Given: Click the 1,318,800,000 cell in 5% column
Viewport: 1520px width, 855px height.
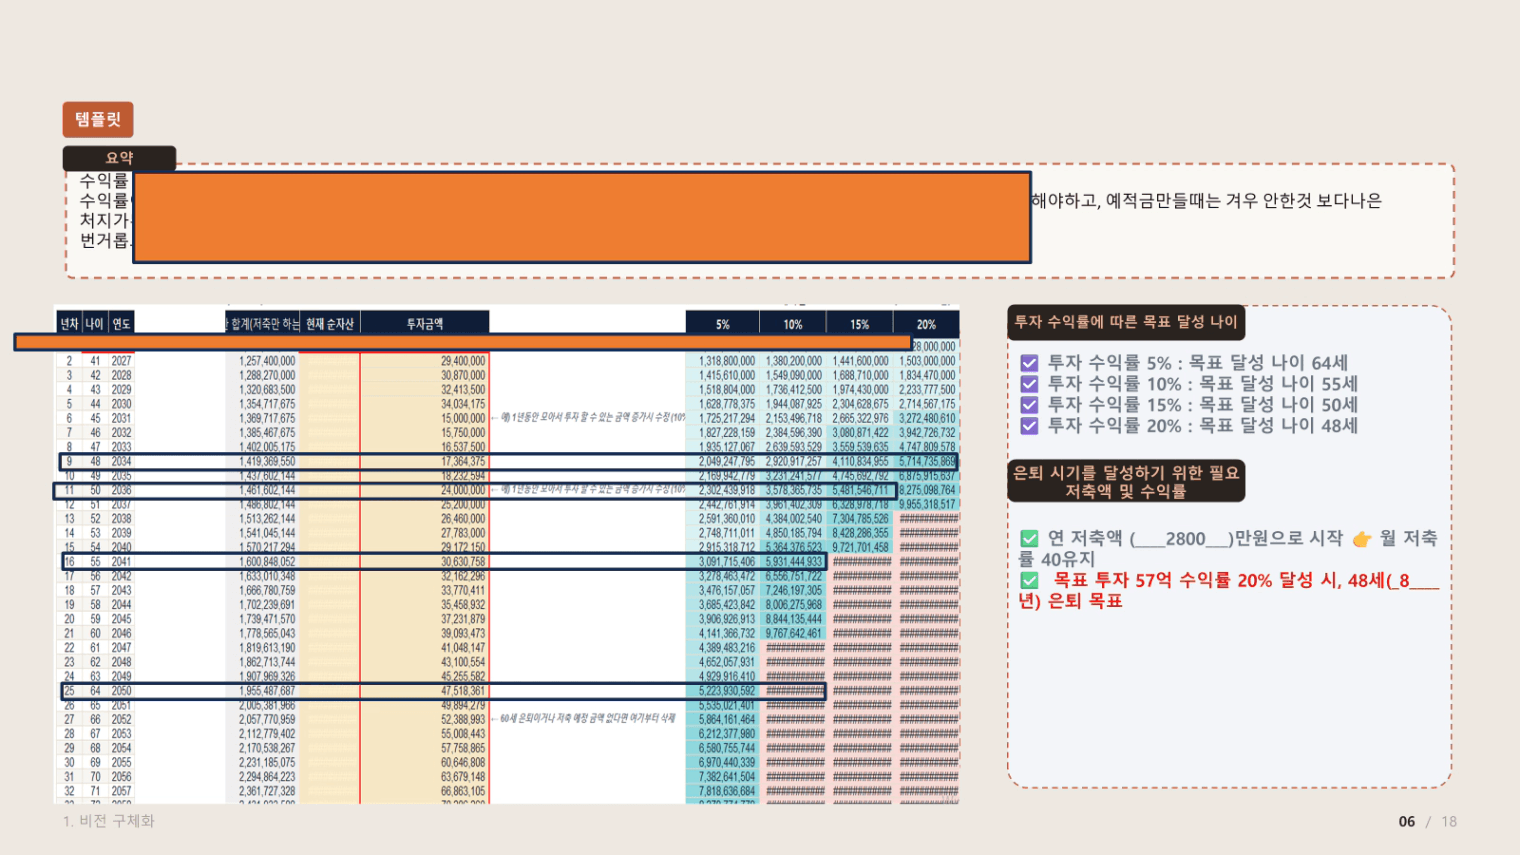Looking at the screenshot, I should [727, 361].
